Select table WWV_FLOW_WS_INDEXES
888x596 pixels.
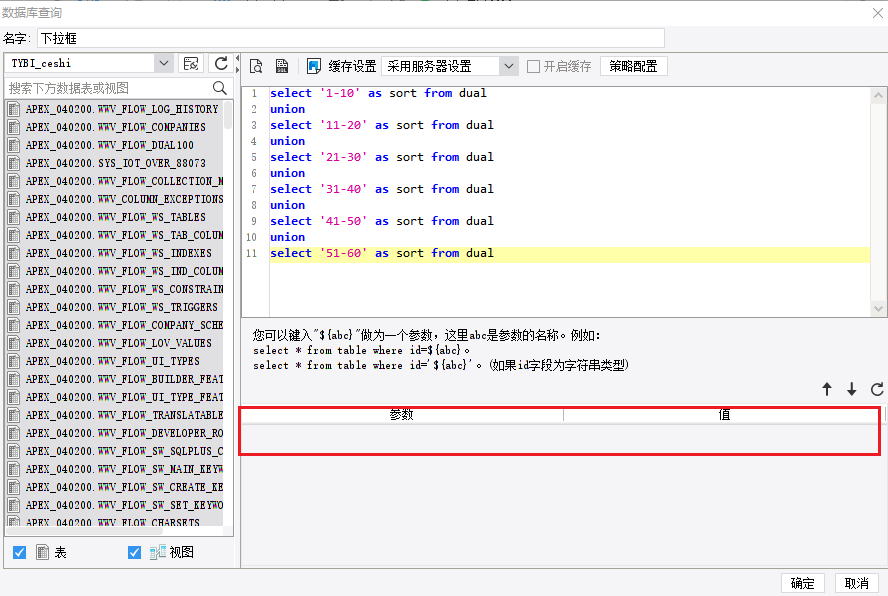coord(118,253)
